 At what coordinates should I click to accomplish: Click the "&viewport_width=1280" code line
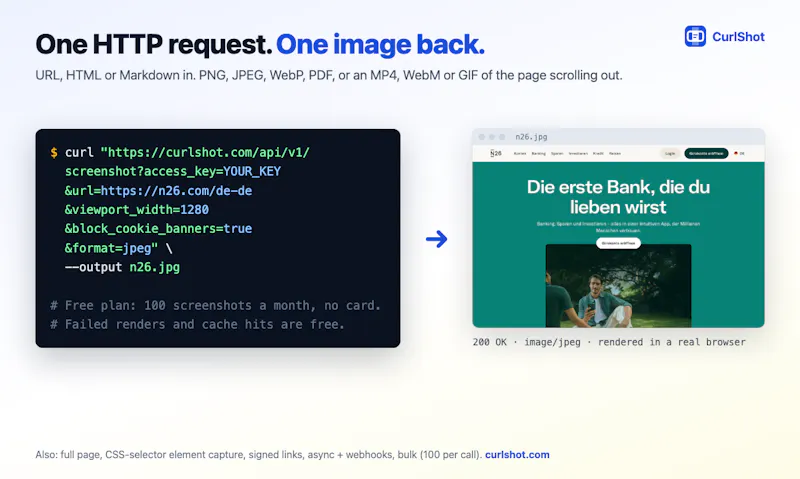pos(137,210)
